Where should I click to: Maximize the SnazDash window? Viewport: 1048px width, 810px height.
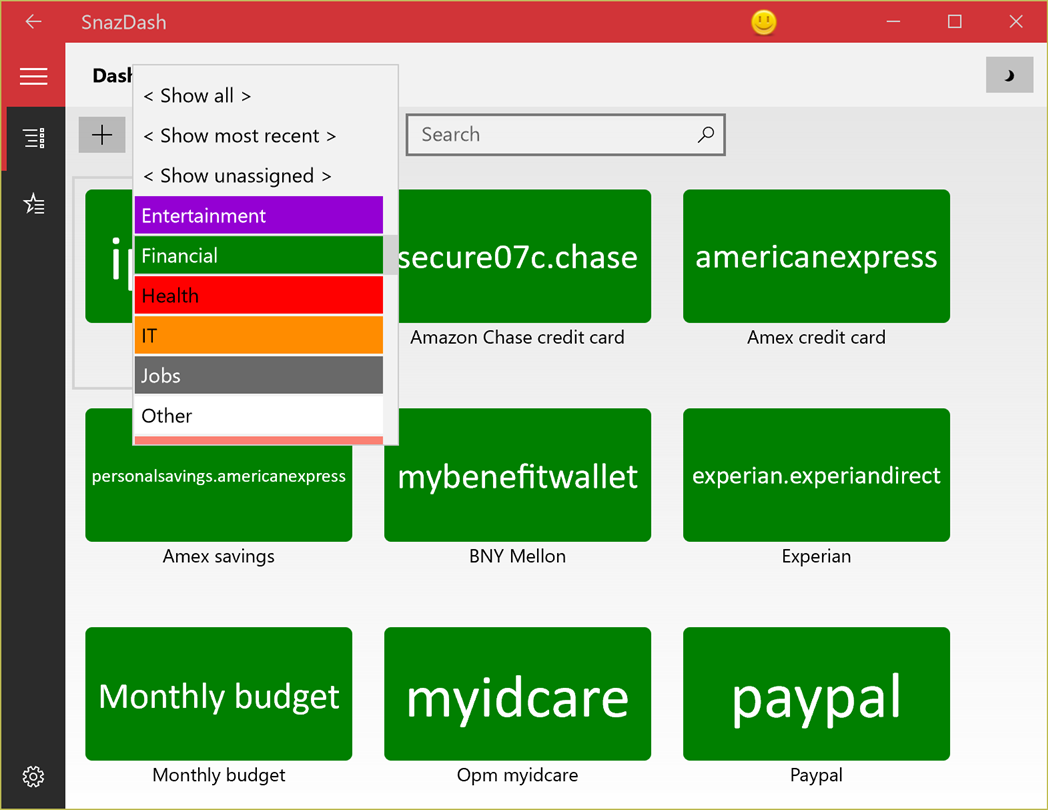954,22
